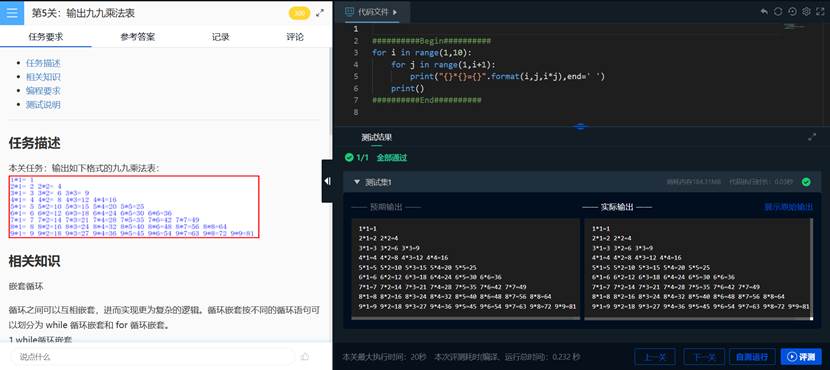
Task: Click the End comment on line 7
Action: tap(427, 100)
